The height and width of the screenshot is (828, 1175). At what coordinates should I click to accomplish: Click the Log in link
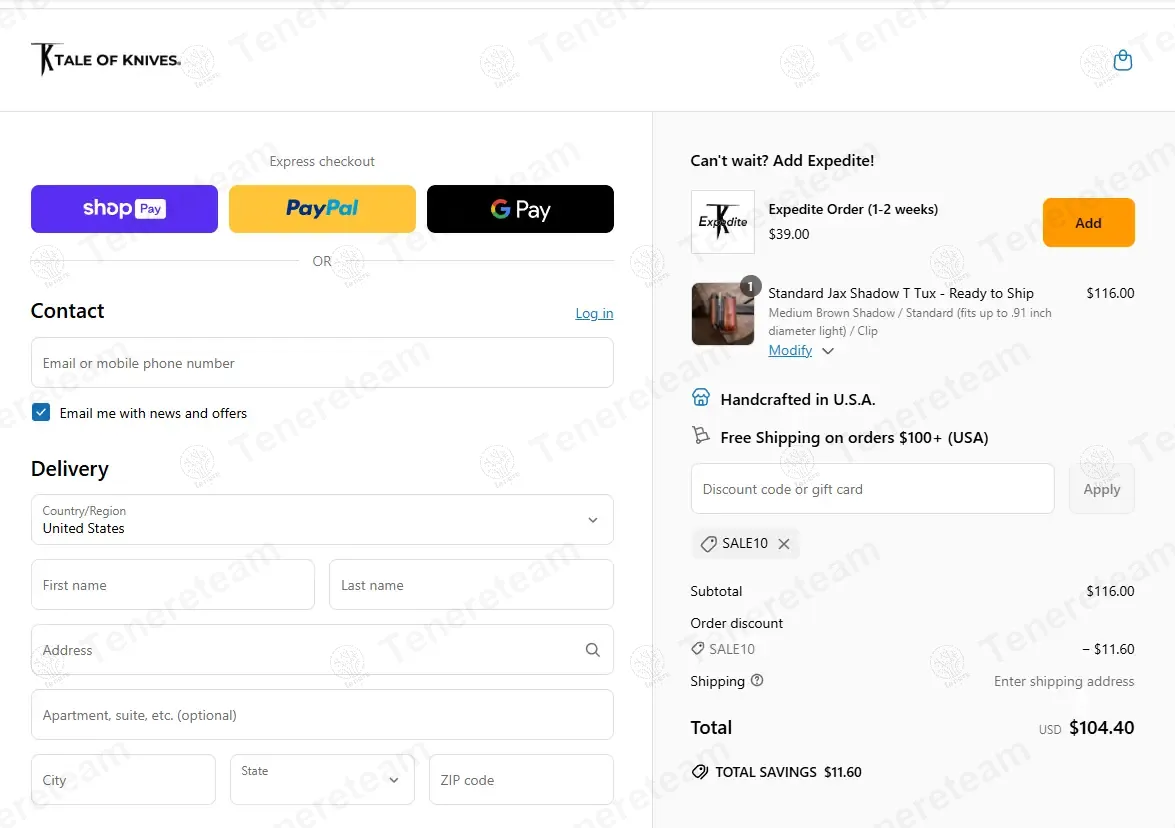594,313
